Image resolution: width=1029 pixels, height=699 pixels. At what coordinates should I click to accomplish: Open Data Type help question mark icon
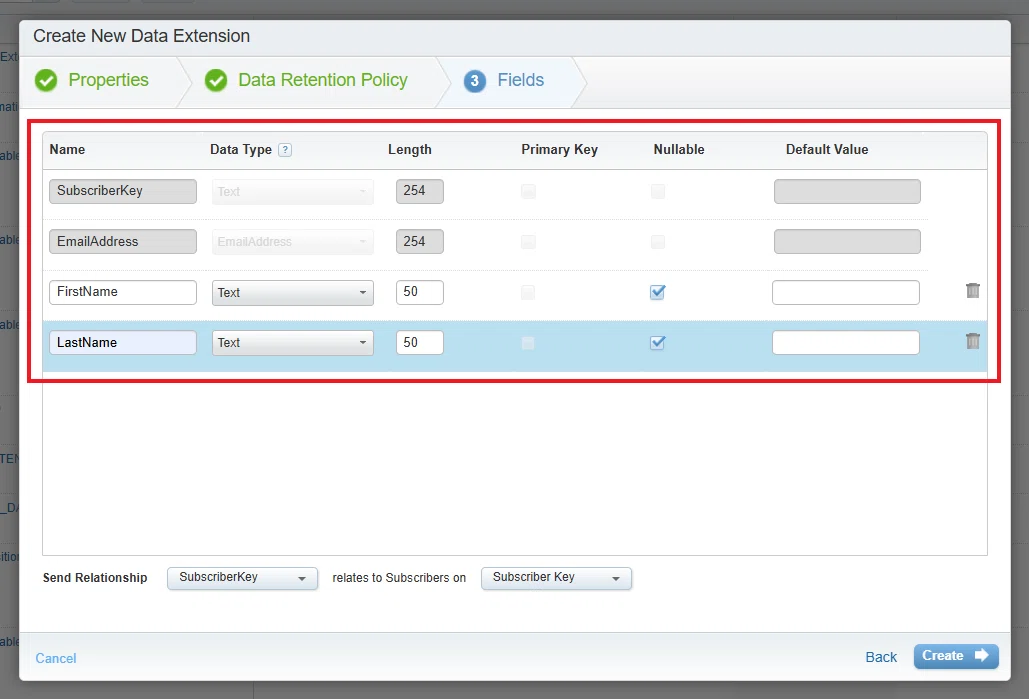[285, 150]
